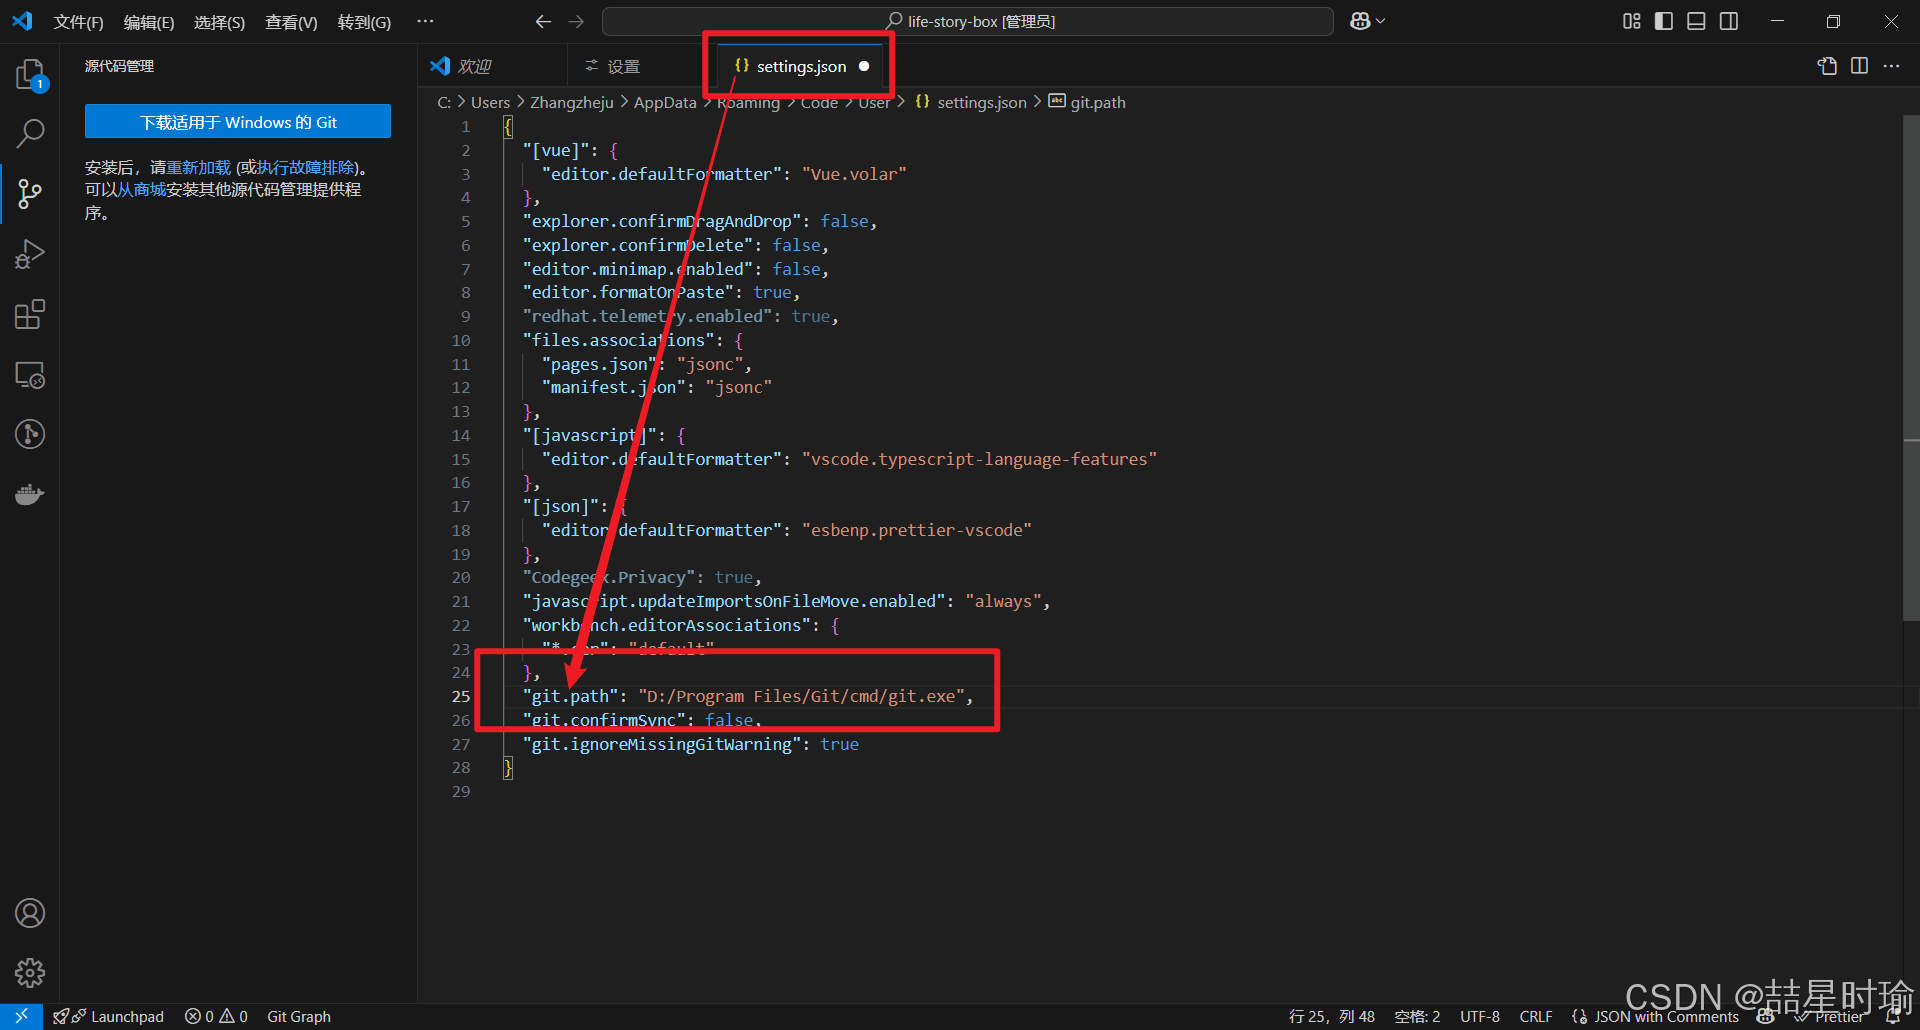Open the Extensions view
This screenshot has width=1920, height=1030.
30,314
